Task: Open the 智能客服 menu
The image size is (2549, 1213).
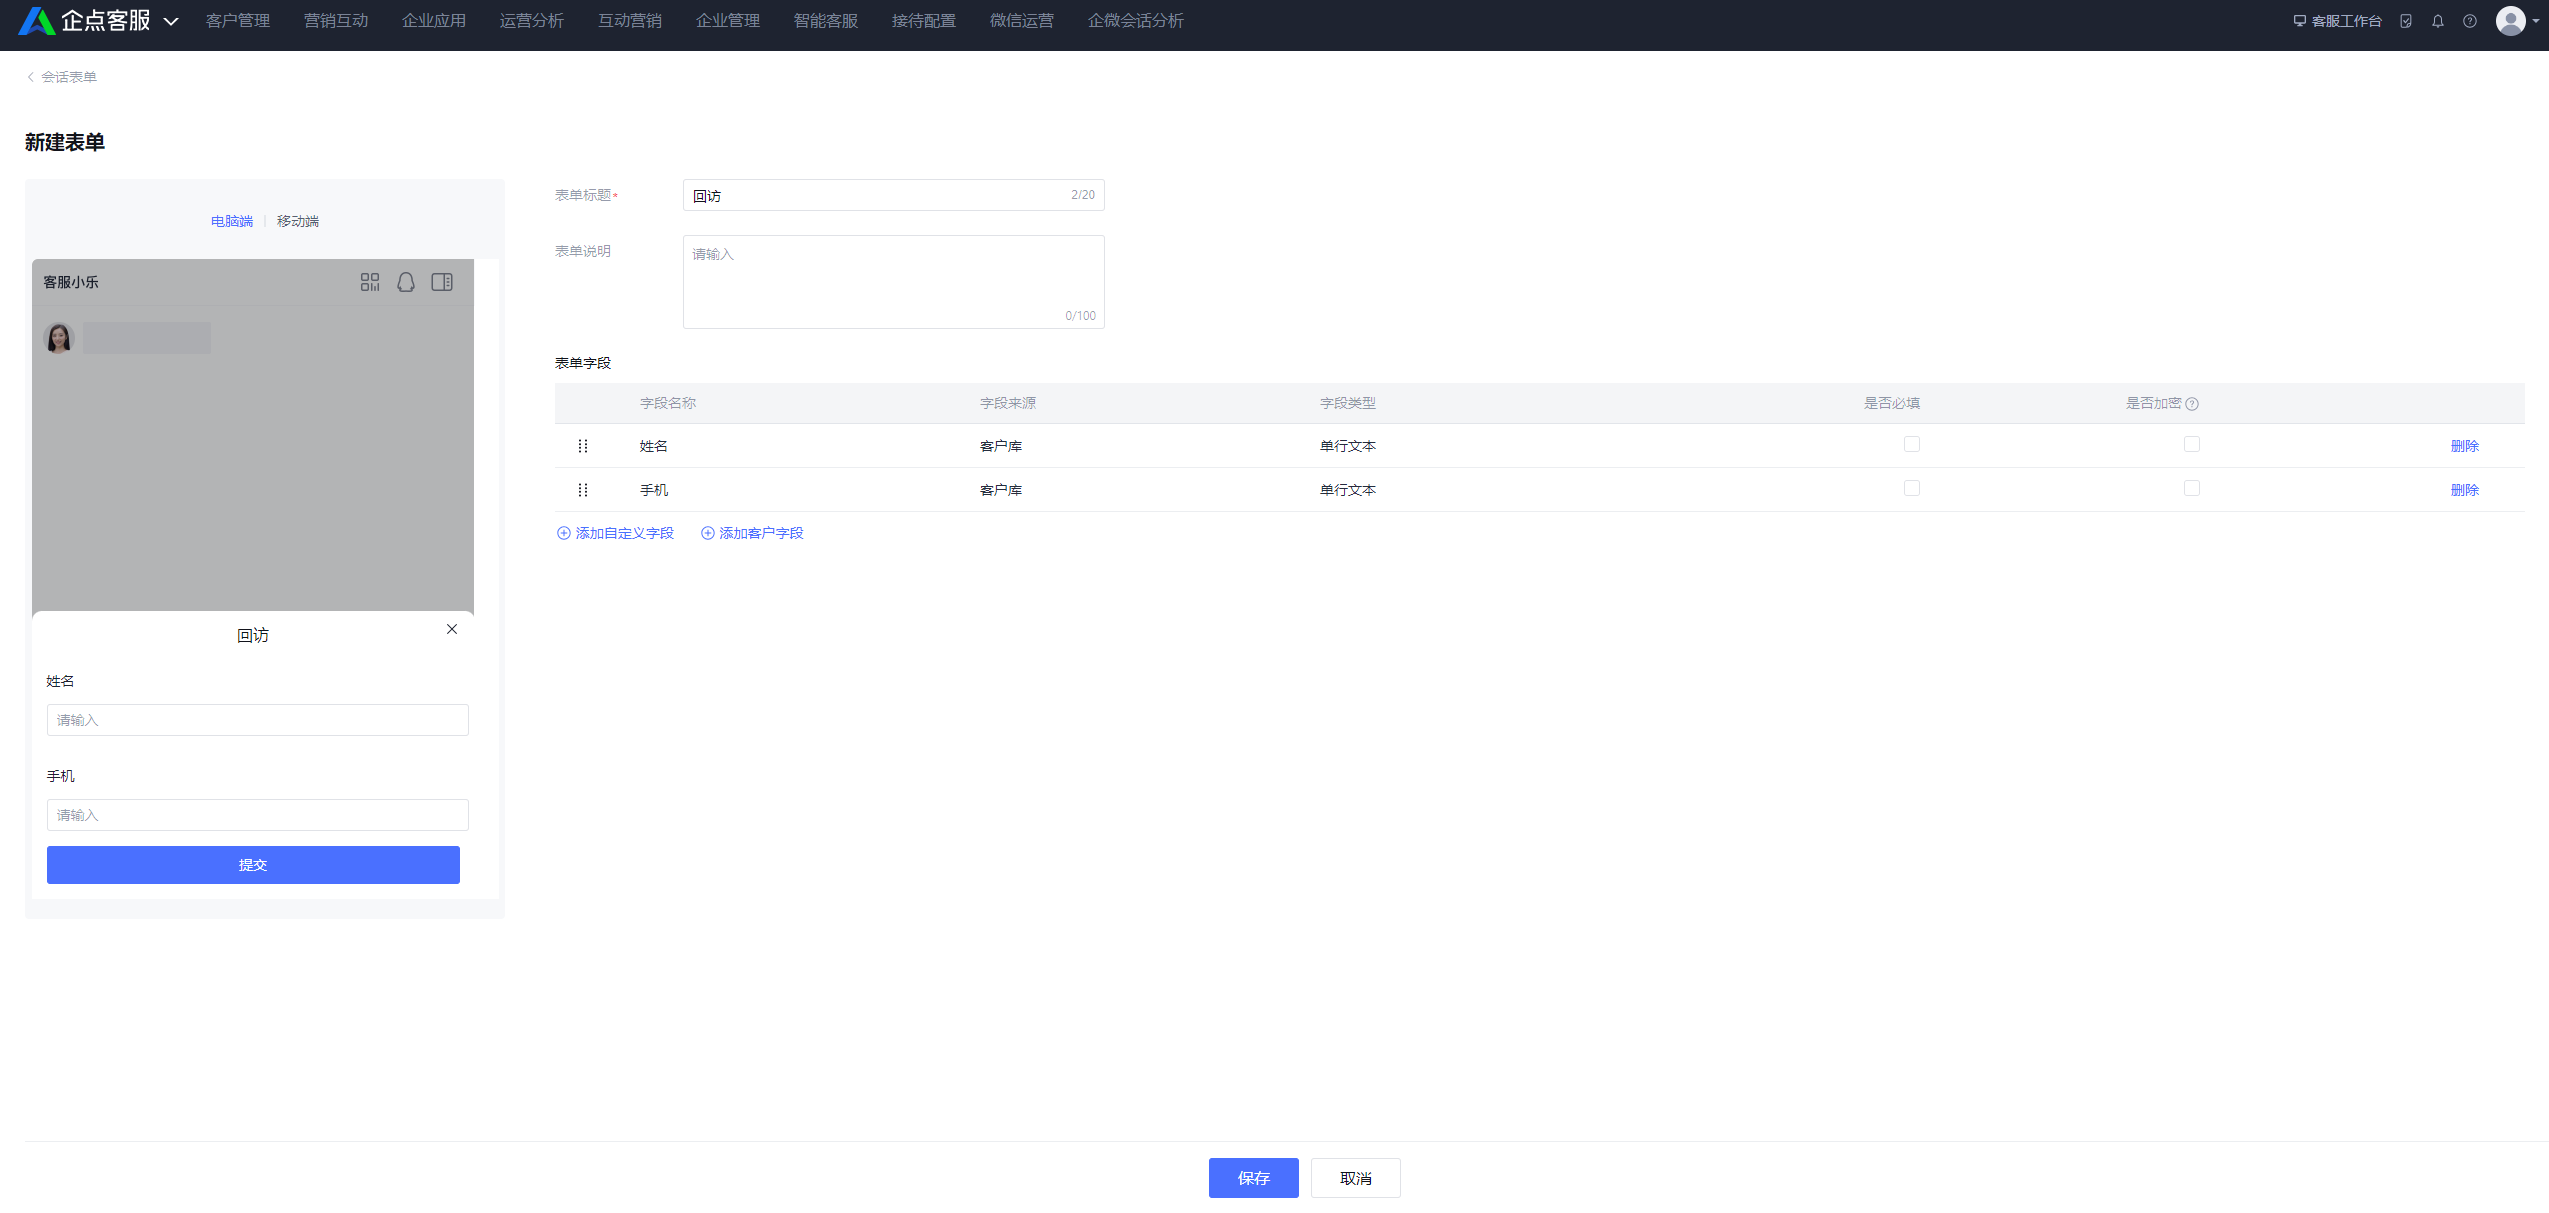Action: pyautogui.click(x=826, y=21)
